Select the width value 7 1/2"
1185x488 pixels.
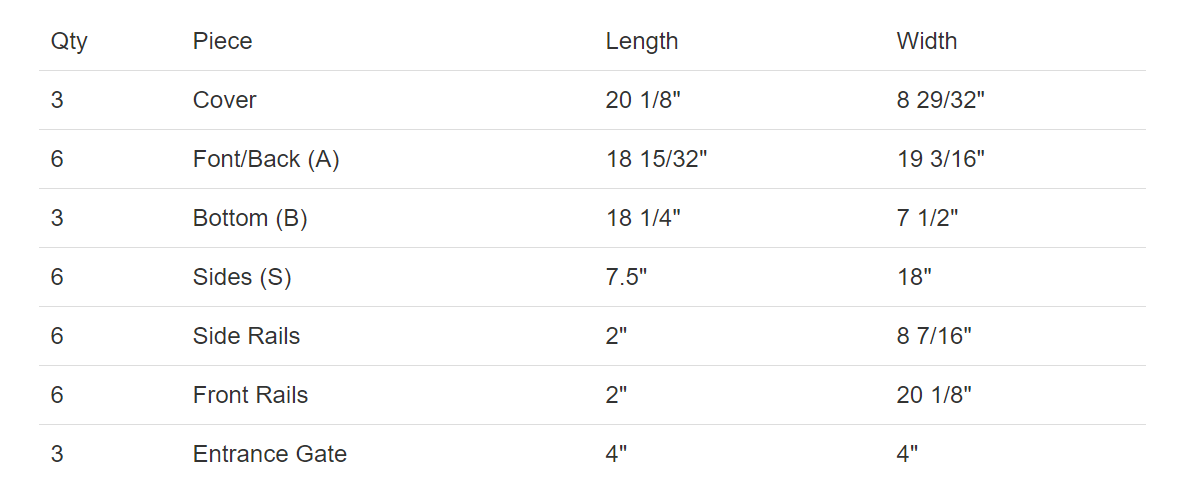point(927,218)
